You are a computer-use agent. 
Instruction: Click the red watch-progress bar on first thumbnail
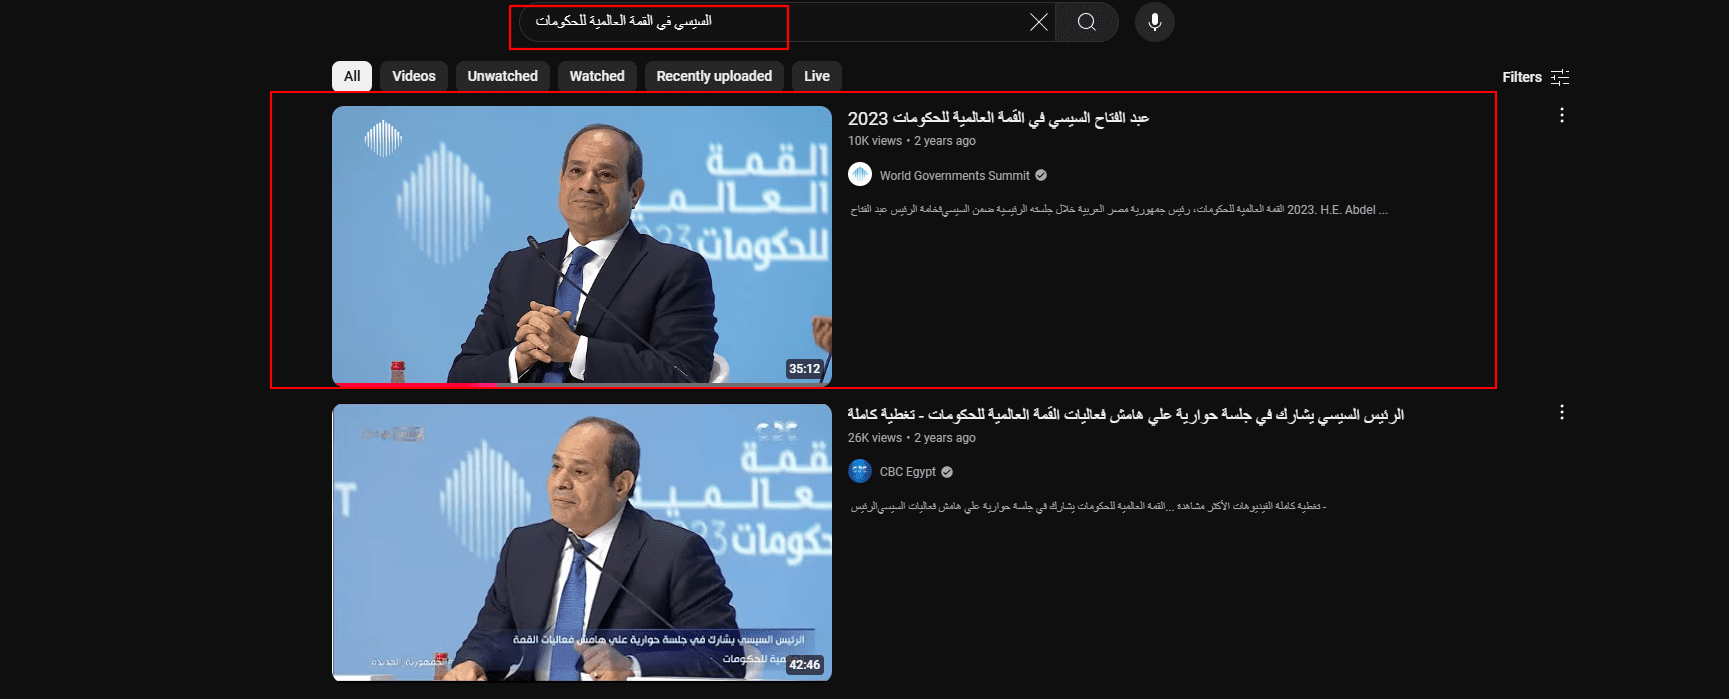pos(418,384)
